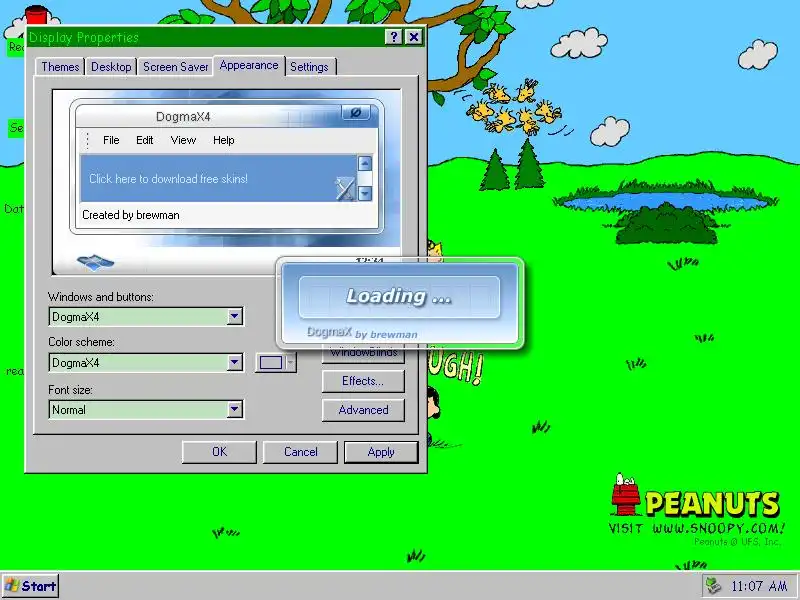800x600 pixels.
Task: Click the red desktop icon above the dialog
Action: click(x=36, y=15)
